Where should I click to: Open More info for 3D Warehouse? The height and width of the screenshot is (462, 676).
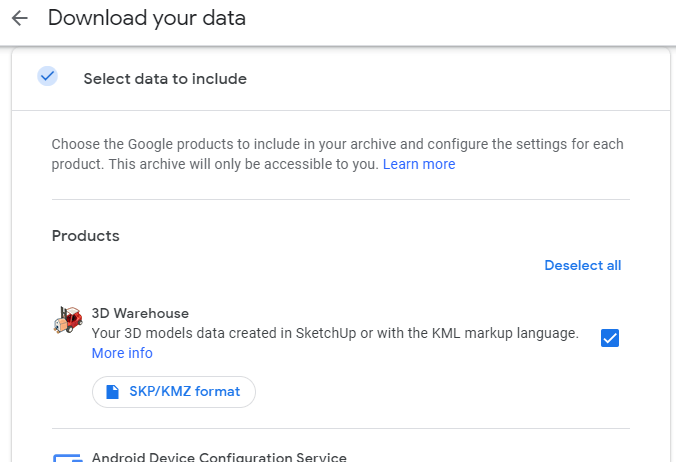(122, 353)
